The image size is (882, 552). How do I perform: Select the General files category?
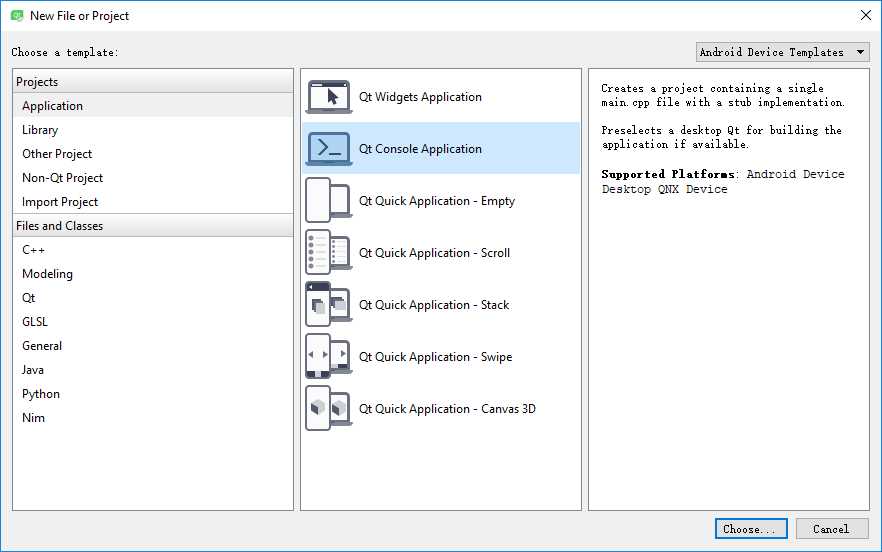[x=153, y=345]
